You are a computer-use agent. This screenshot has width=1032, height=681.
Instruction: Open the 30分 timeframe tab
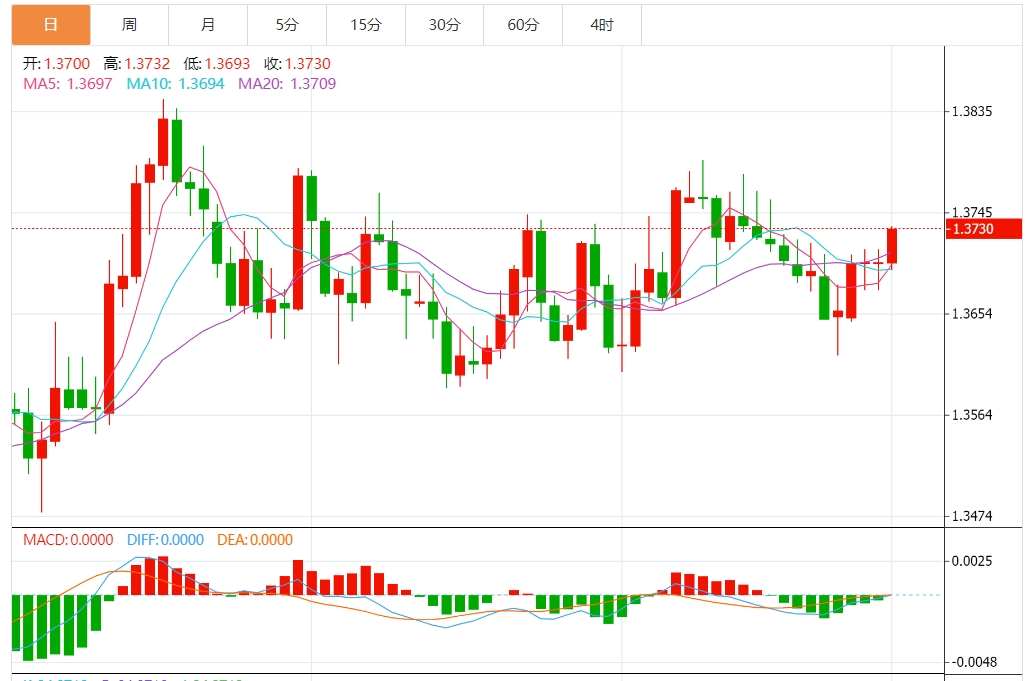tap(444, 25)
